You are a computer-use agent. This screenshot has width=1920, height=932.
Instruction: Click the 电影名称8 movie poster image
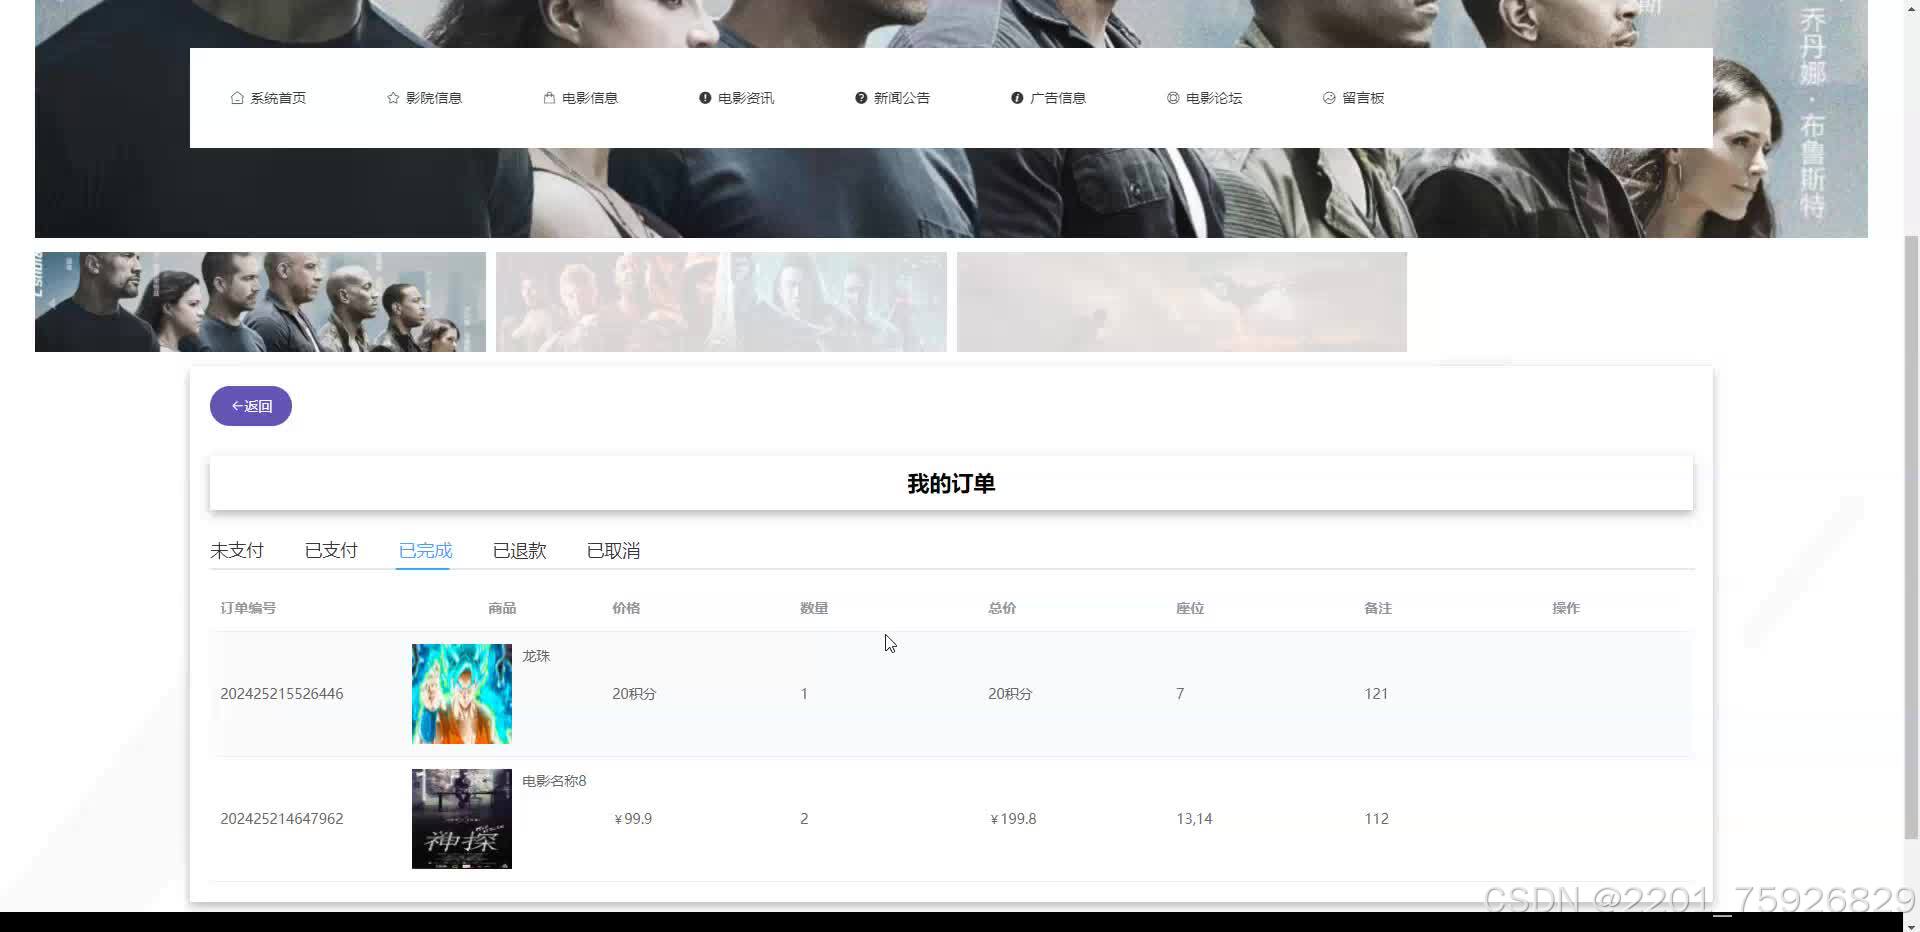pyautogui.click(x=462, y=819)
